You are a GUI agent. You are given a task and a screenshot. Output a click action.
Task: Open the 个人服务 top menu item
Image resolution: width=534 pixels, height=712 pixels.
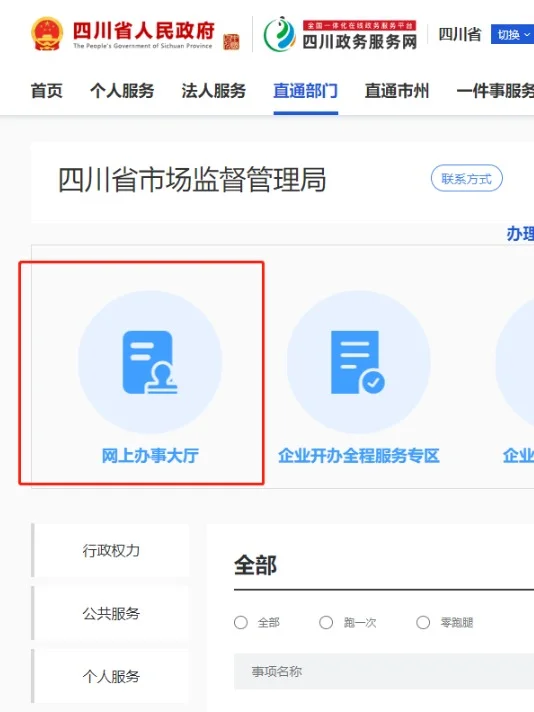(x=122, y=91)
